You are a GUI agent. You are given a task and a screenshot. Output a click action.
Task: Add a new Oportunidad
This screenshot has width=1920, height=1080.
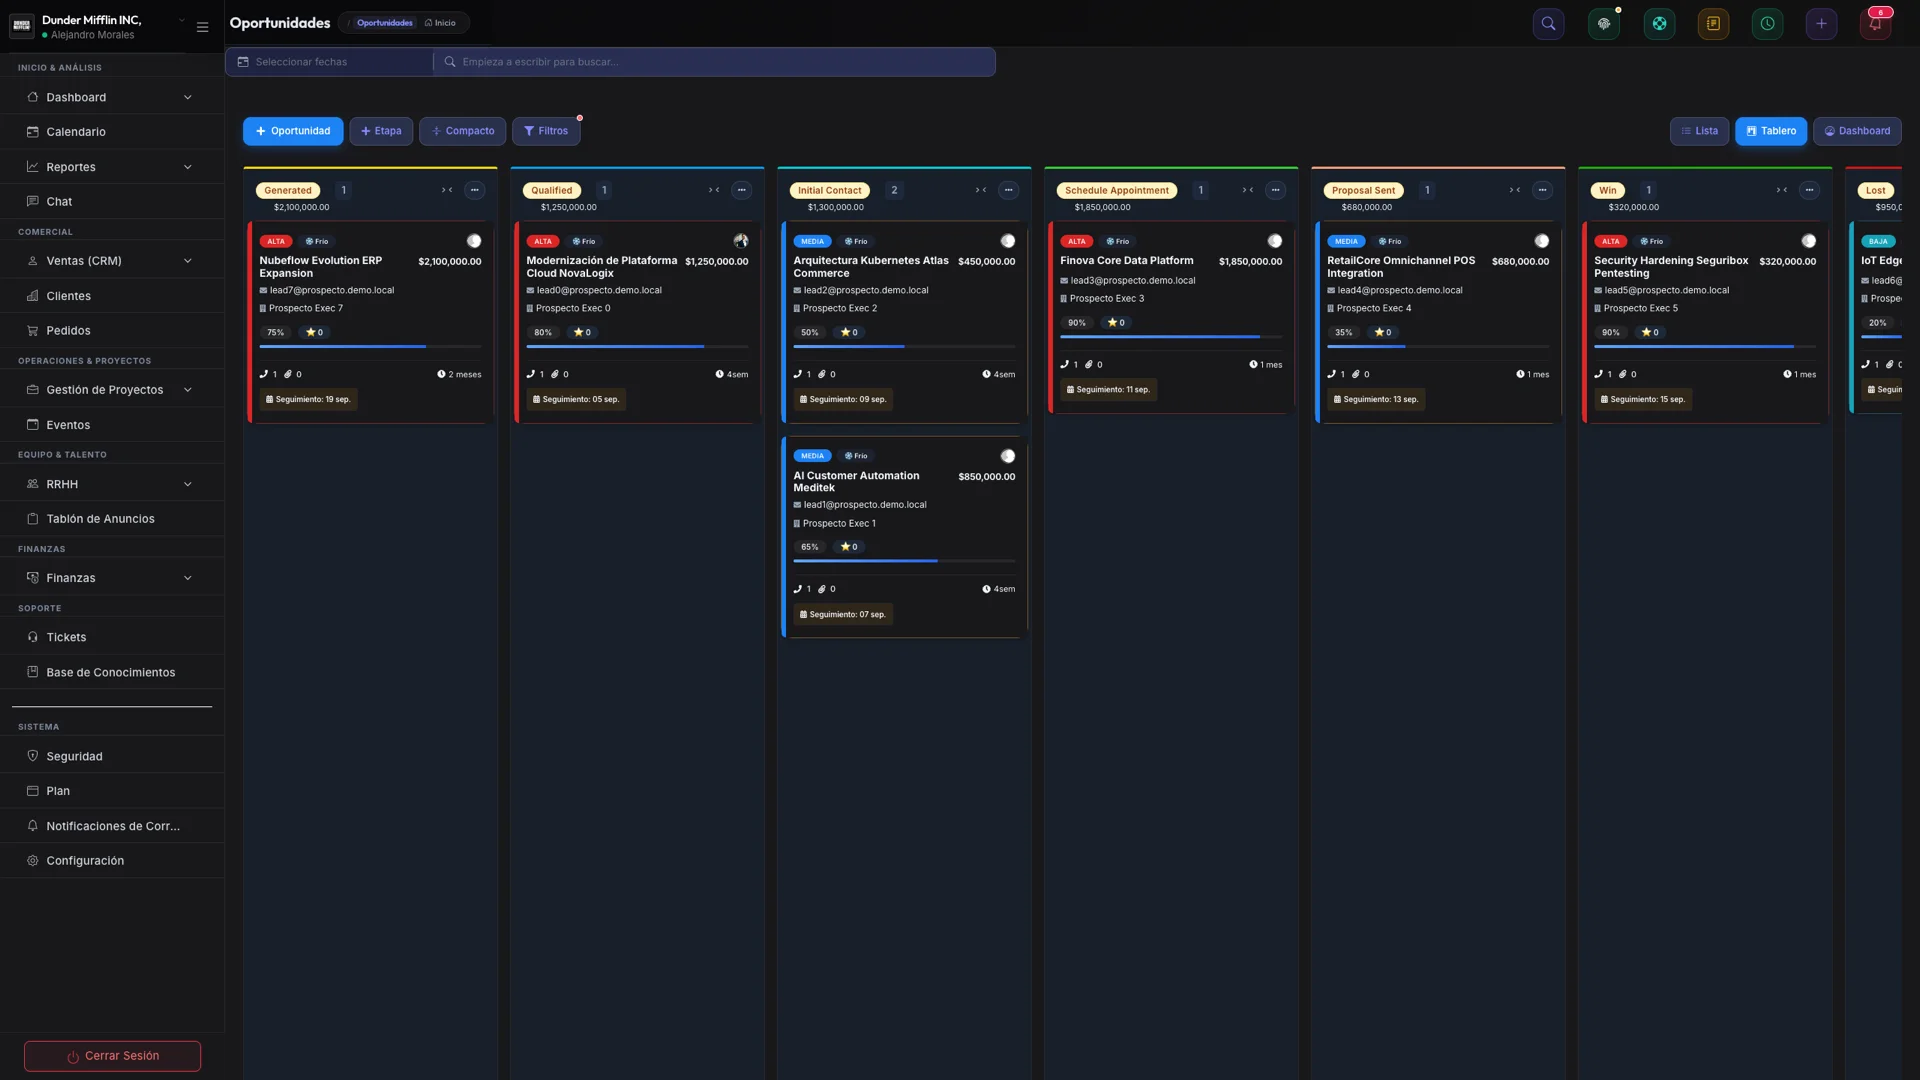click(293, 131)
